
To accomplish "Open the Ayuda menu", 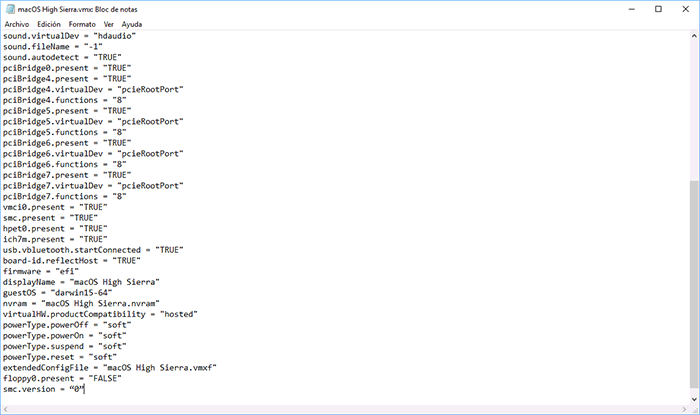I will point(132,24).
